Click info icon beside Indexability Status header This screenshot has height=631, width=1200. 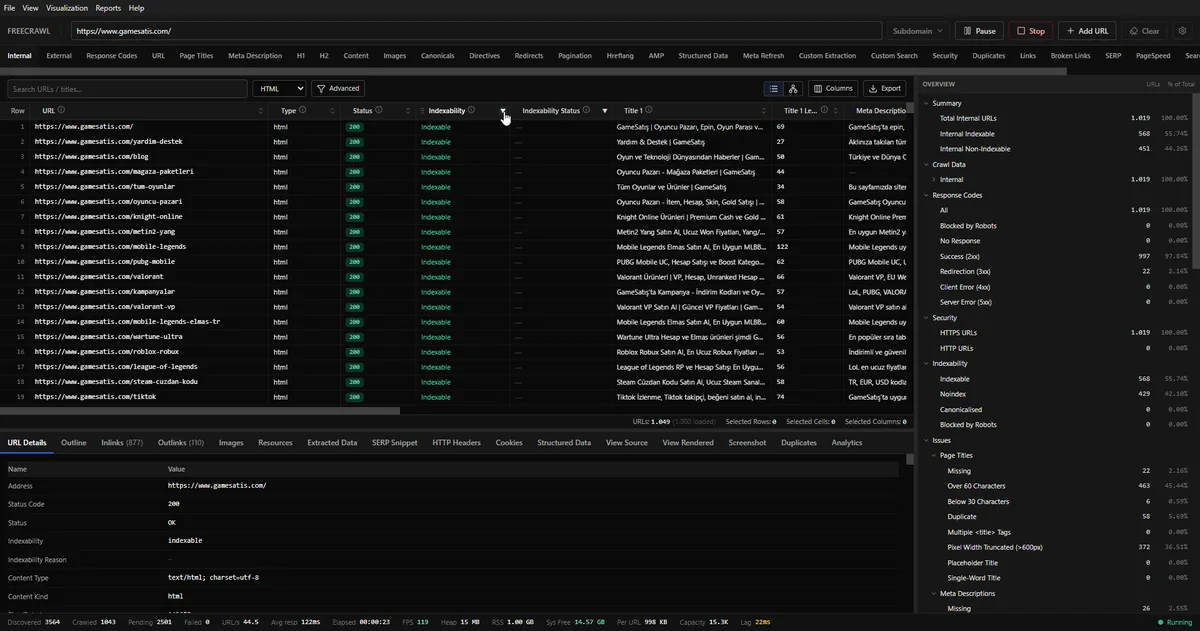pos(586,110)
